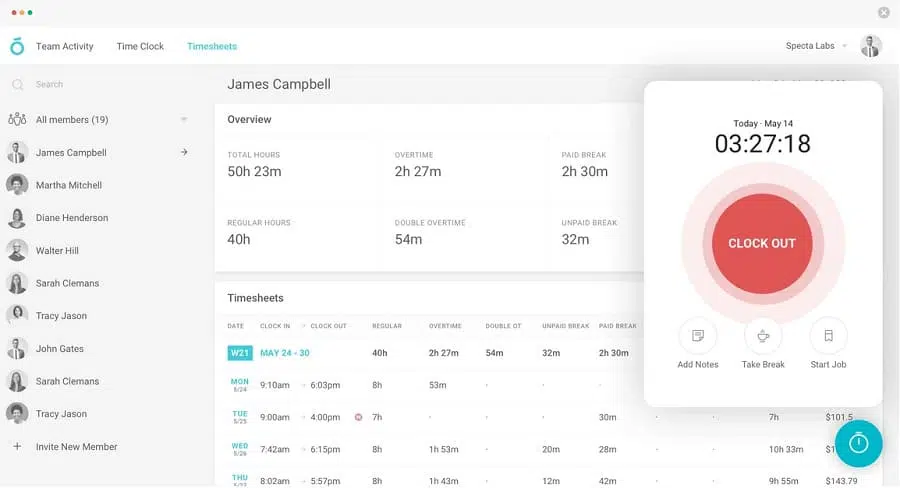Click the arrow next to James Campbell

[x=184, y=153]
